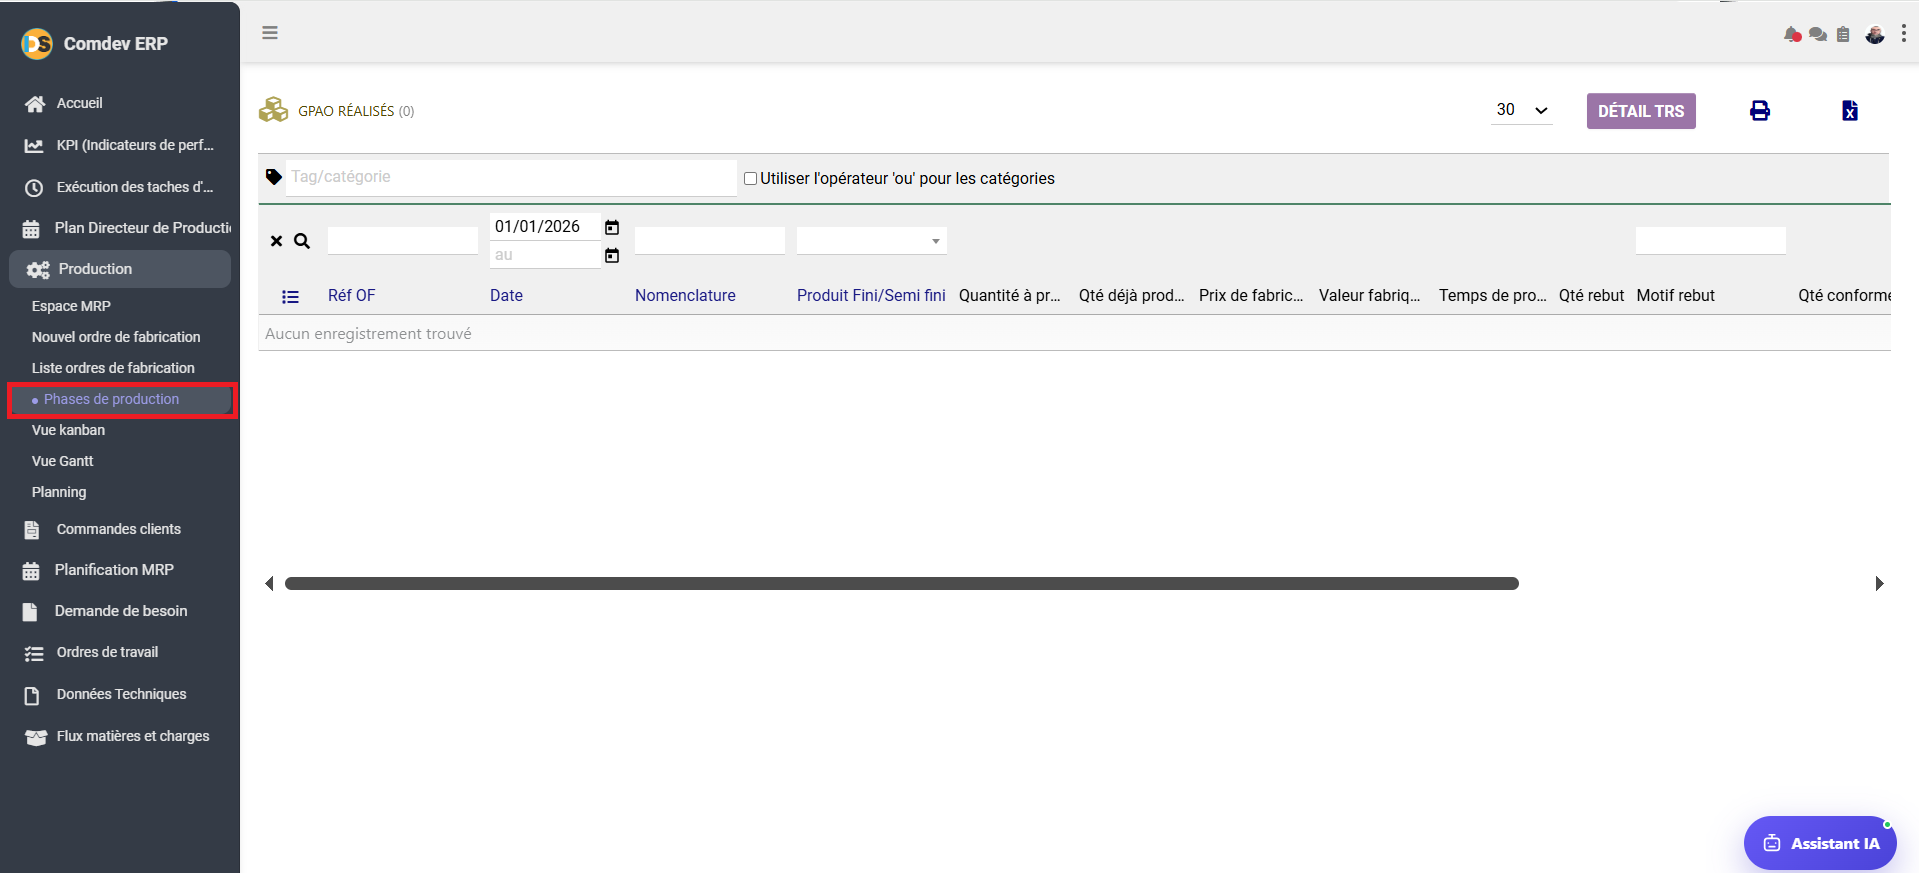Clear filters with the X icon
1919x873 pixels.
(x=277, y=241)
